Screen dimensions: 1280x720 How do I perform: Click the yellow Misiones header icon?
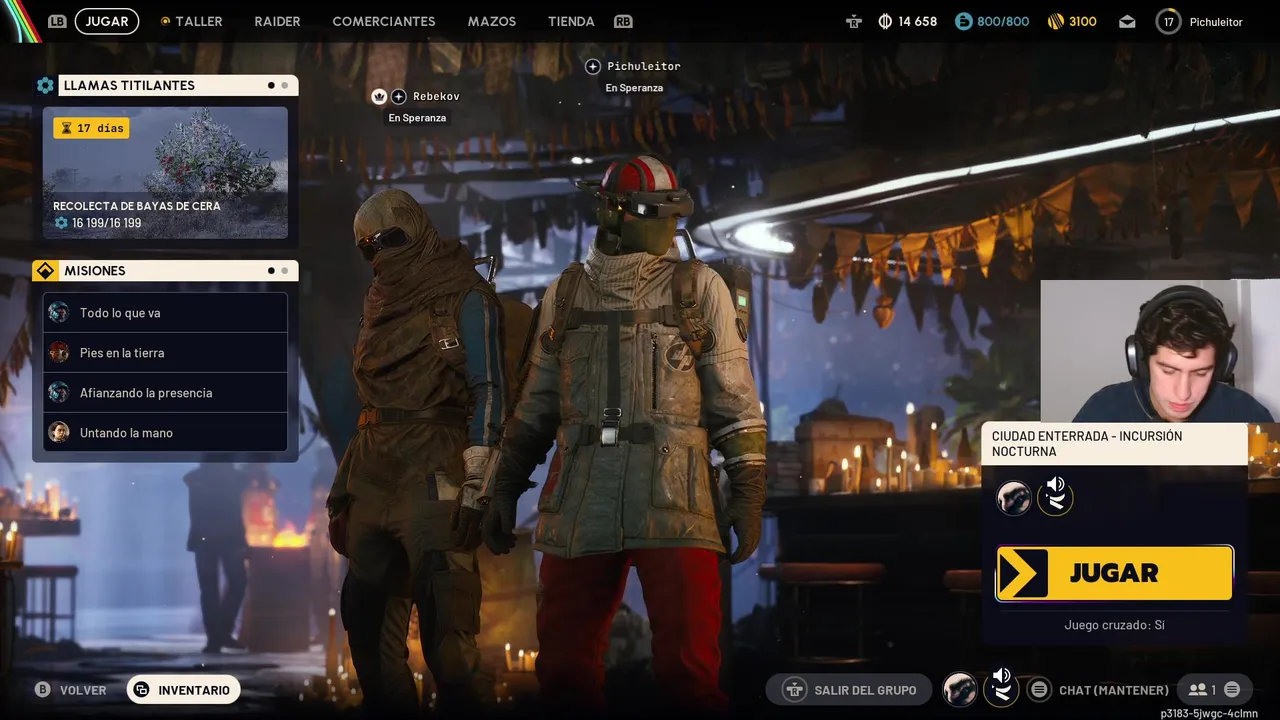pyautogui.click(x=45, y=271)
